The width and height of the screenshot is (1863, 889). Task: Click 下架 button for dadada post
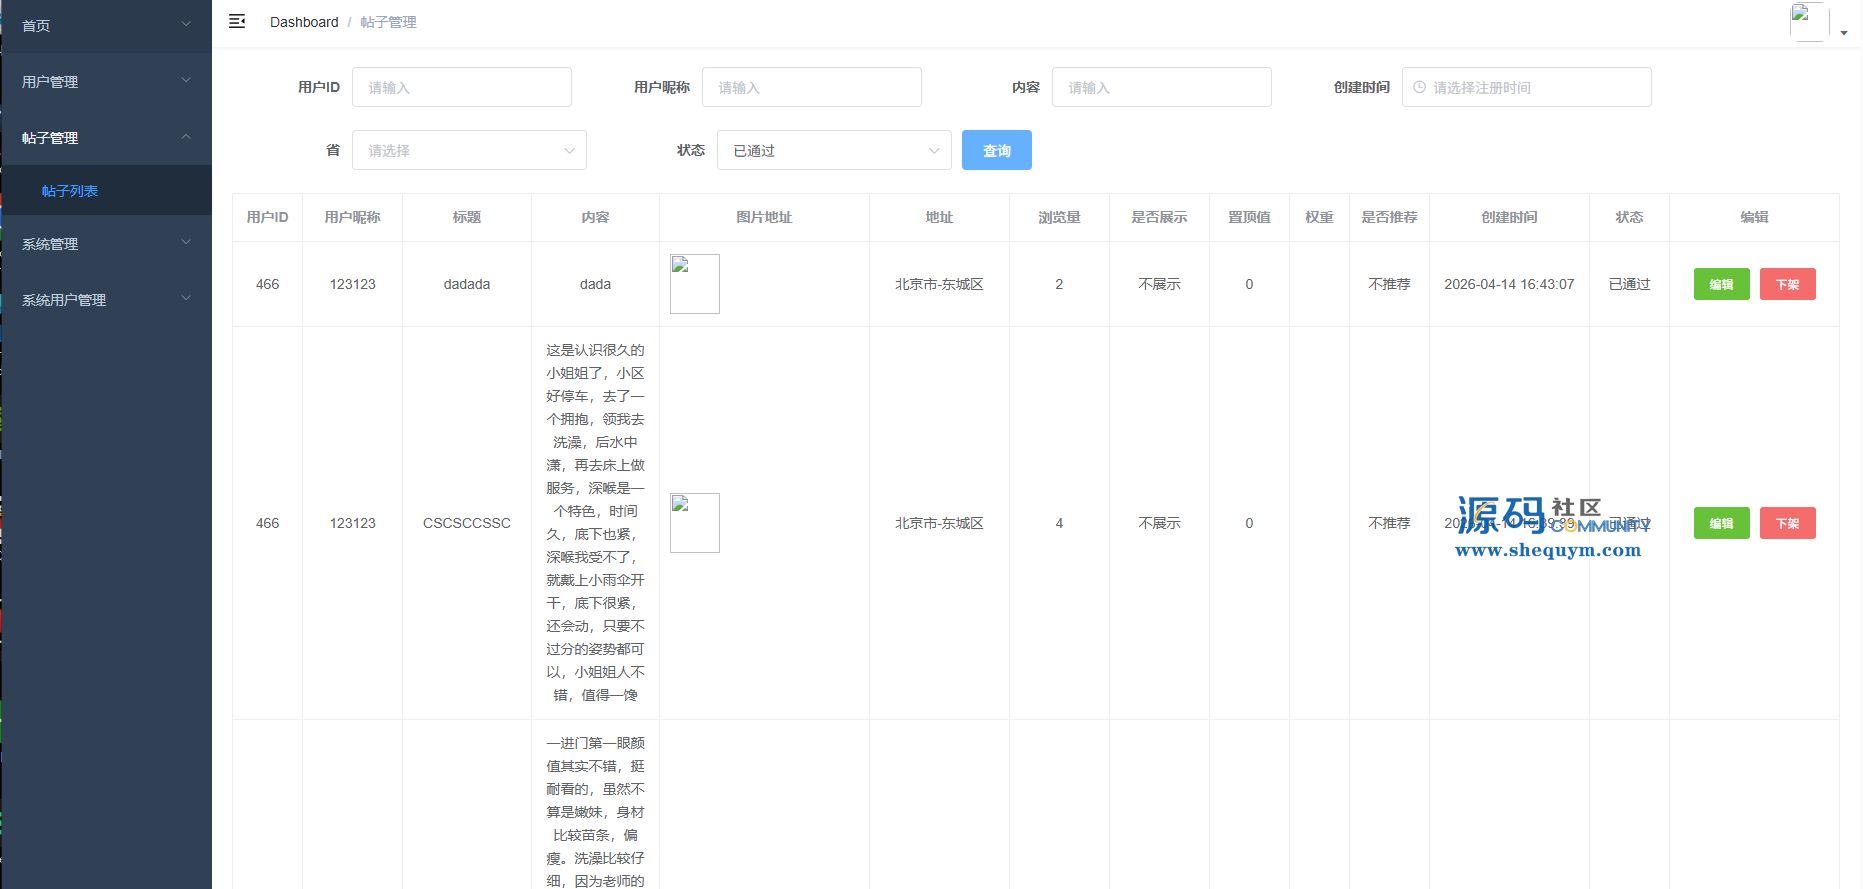(1787, 285)
